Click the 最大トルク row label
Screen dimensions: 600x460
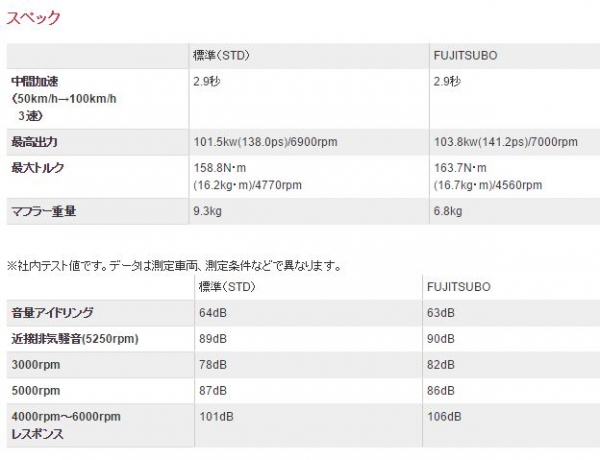[38, 168]
